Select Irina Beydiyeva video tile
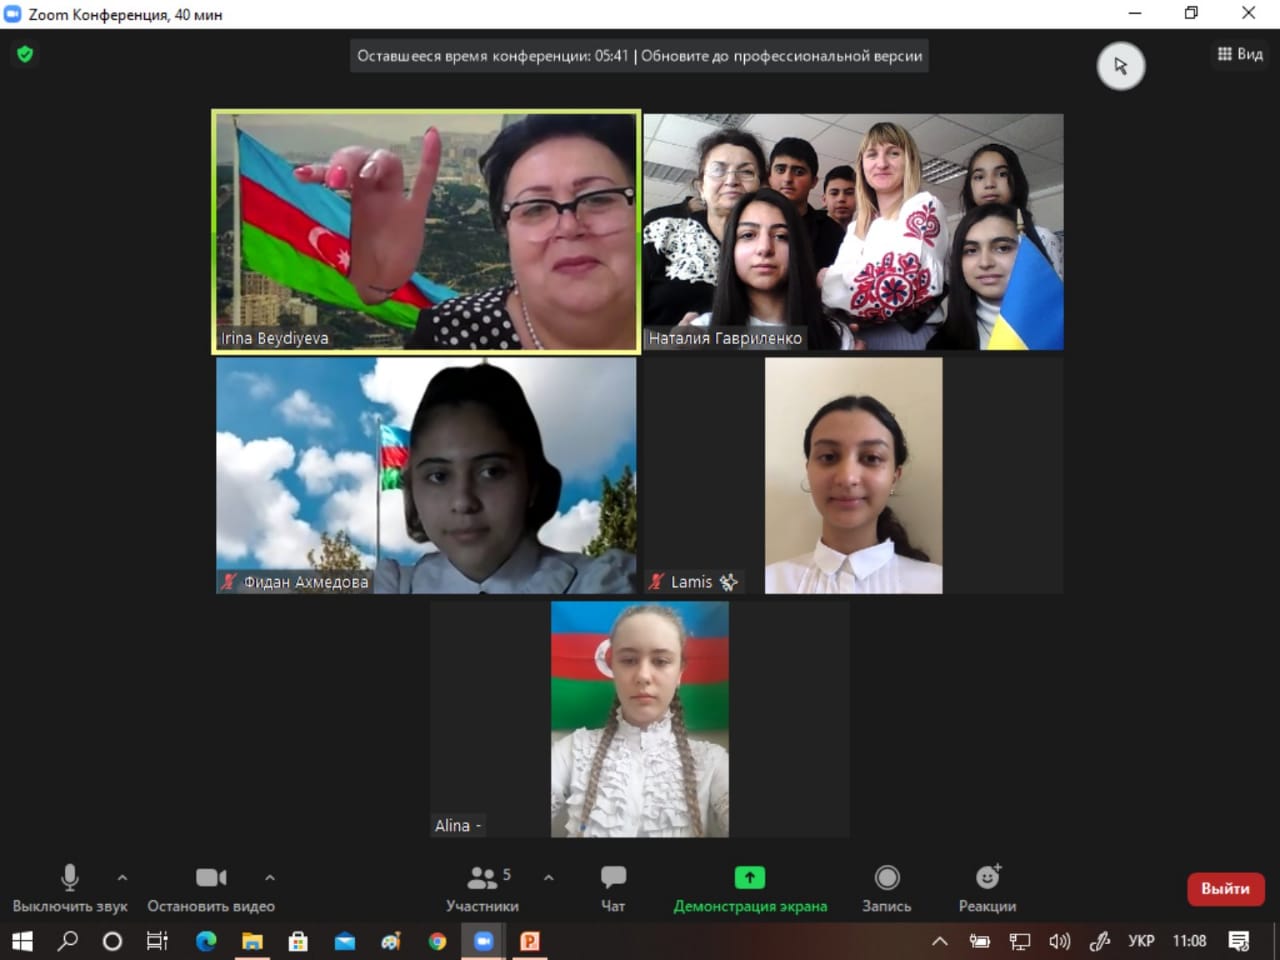Screen dimensions: 1280x960 [x=427, y=231]
